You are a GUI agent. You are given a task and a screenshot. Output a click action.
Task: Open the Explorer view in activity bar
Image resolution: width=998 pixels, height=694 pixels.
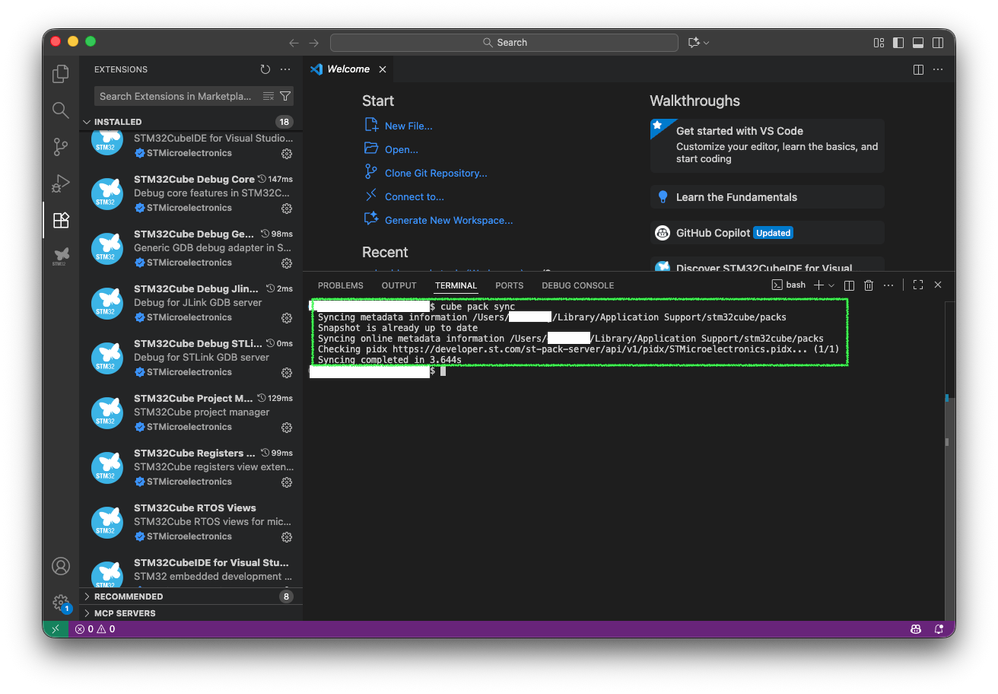coord(60,74)
